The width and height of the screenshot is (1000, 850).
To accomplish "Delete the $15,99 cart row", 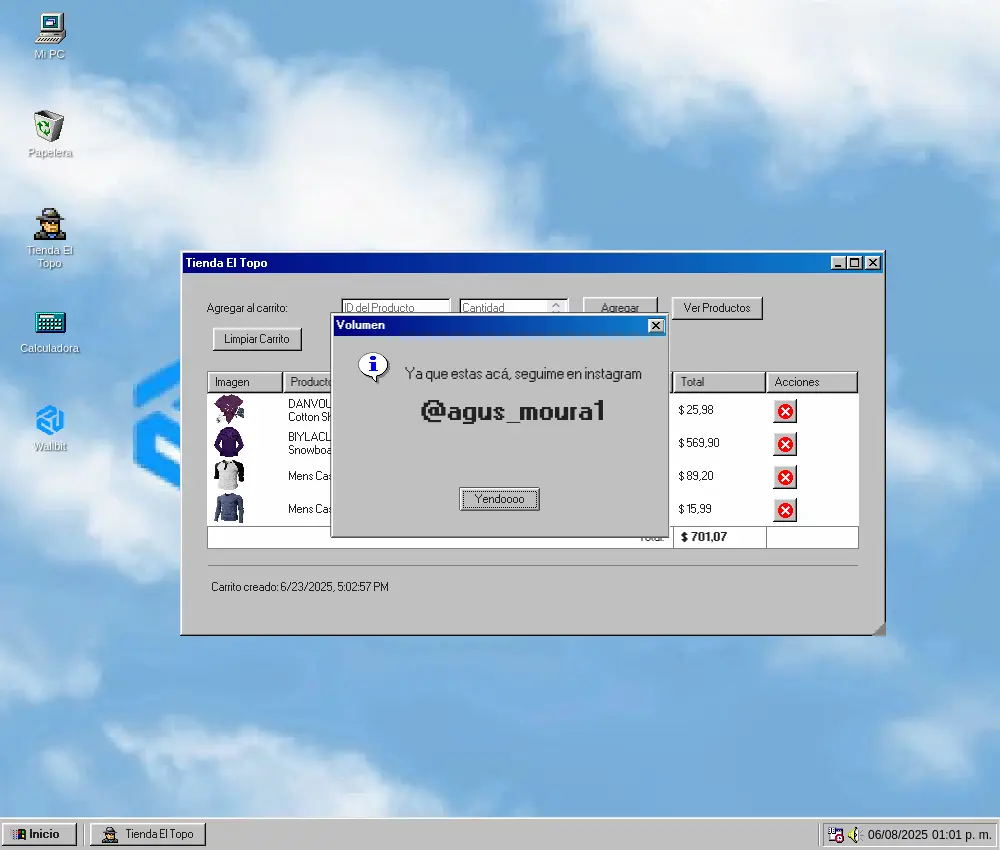I will 786,511.
